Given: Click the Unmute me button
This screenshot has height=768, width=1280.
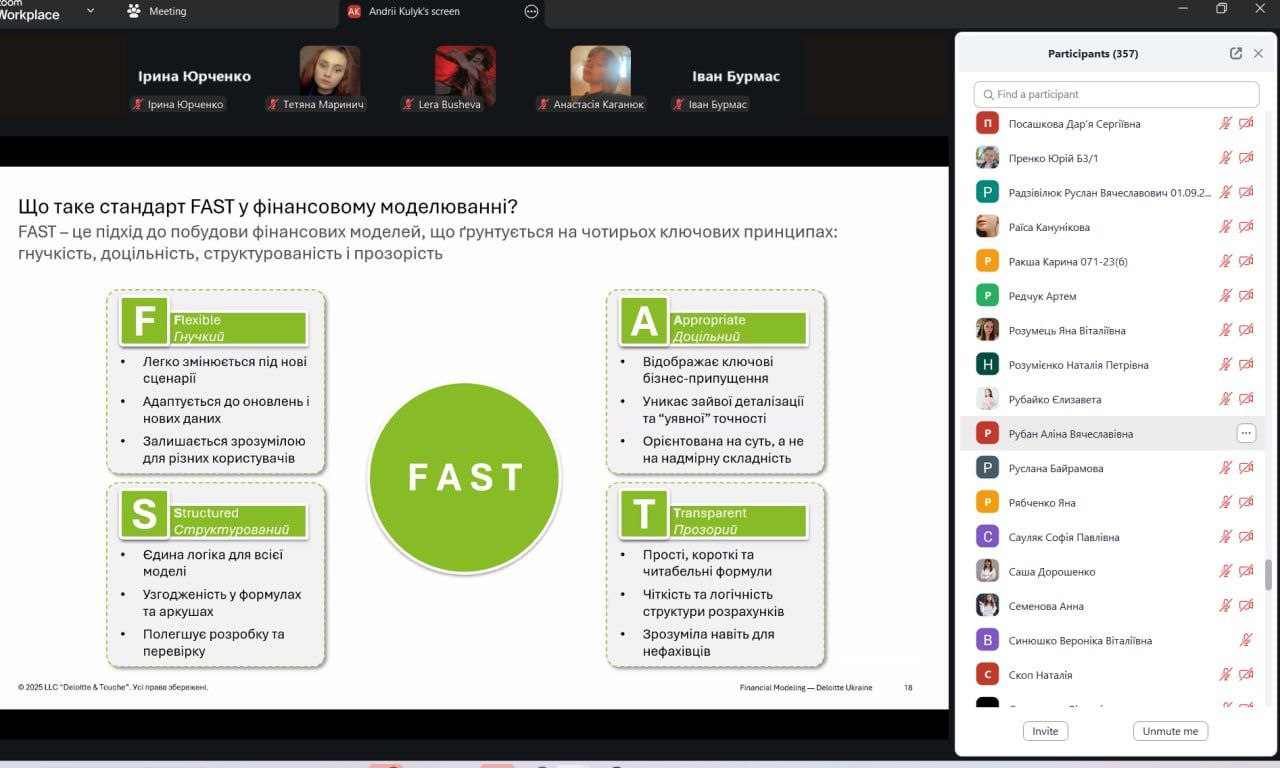Looking at the screenshot, I should [x=1170, y=731].
